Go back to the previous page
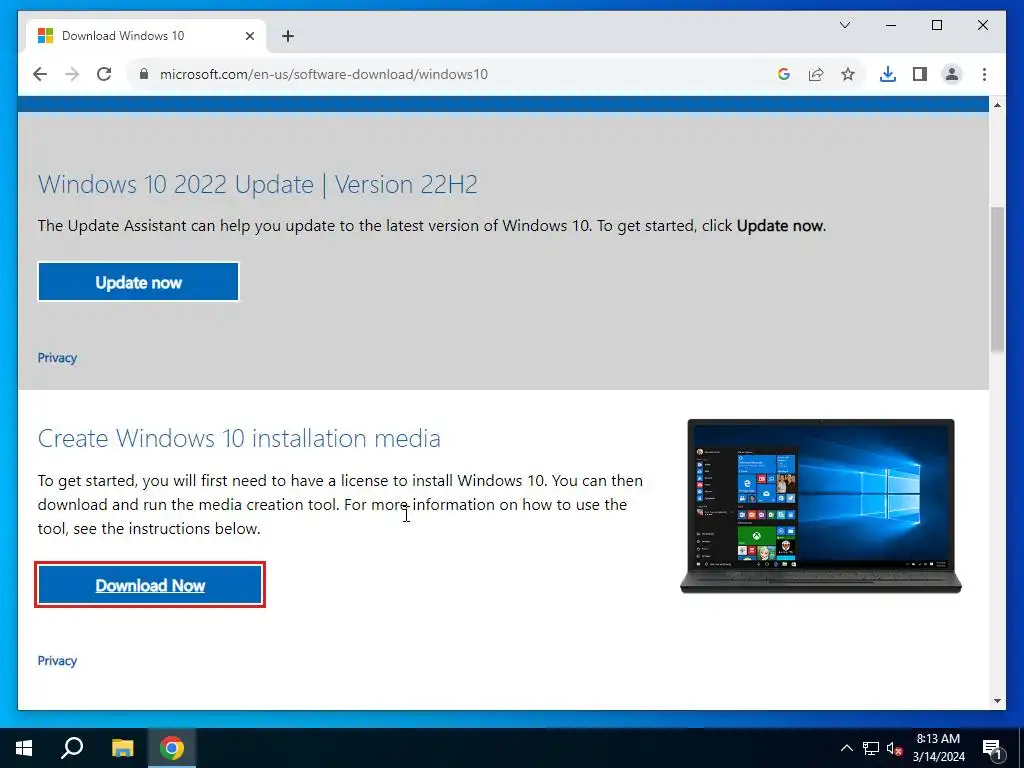Viewport: 1024px width, 768px height. 40,74
